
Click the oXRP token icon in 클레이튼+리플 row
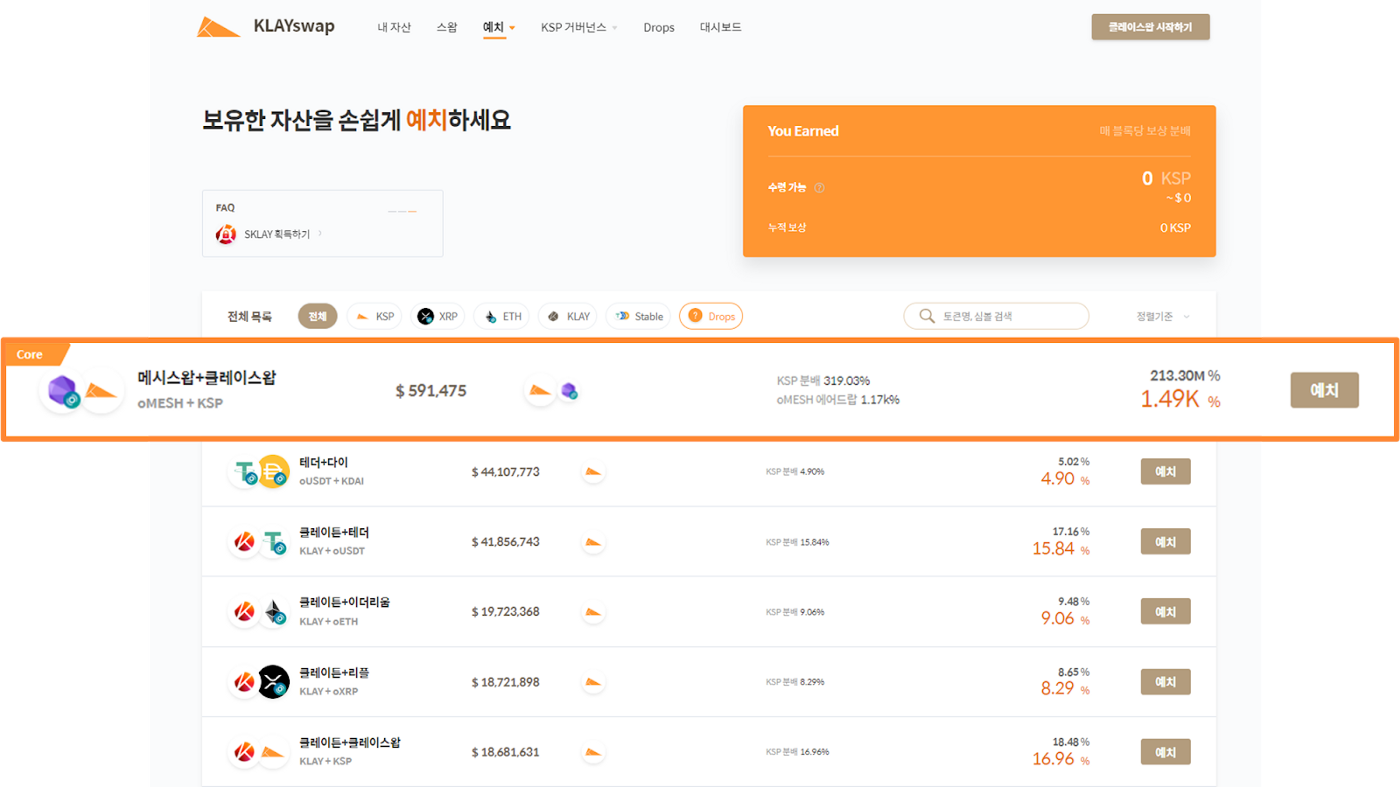point(273,681)
